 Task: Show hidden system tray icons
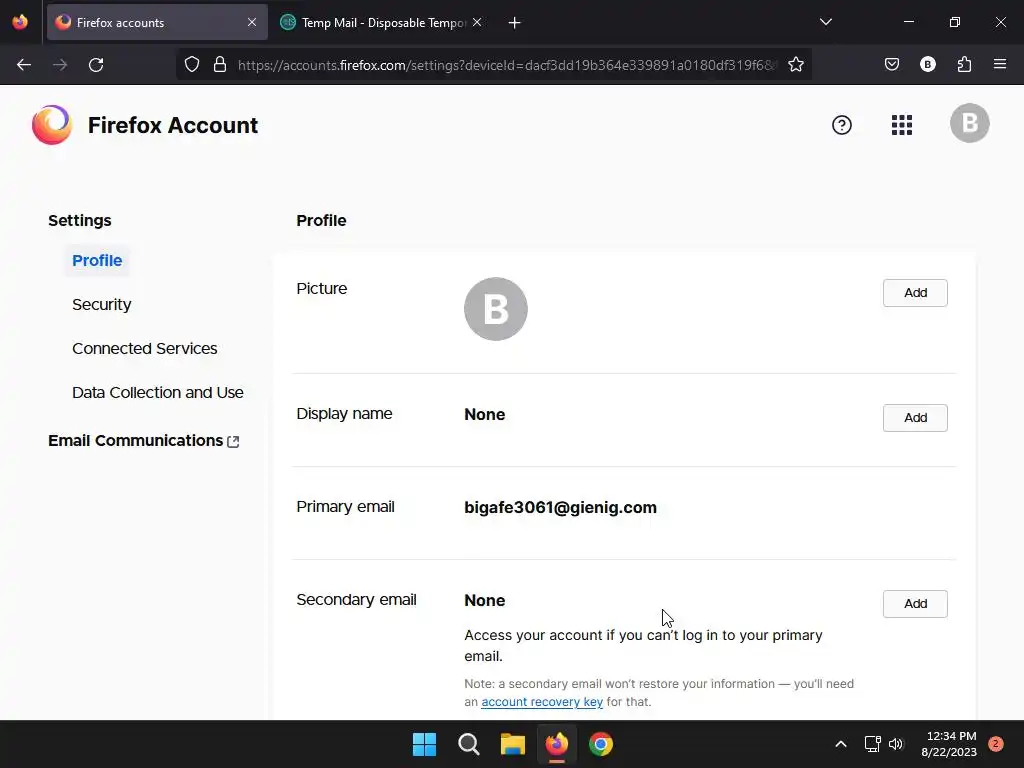[841, 744]
